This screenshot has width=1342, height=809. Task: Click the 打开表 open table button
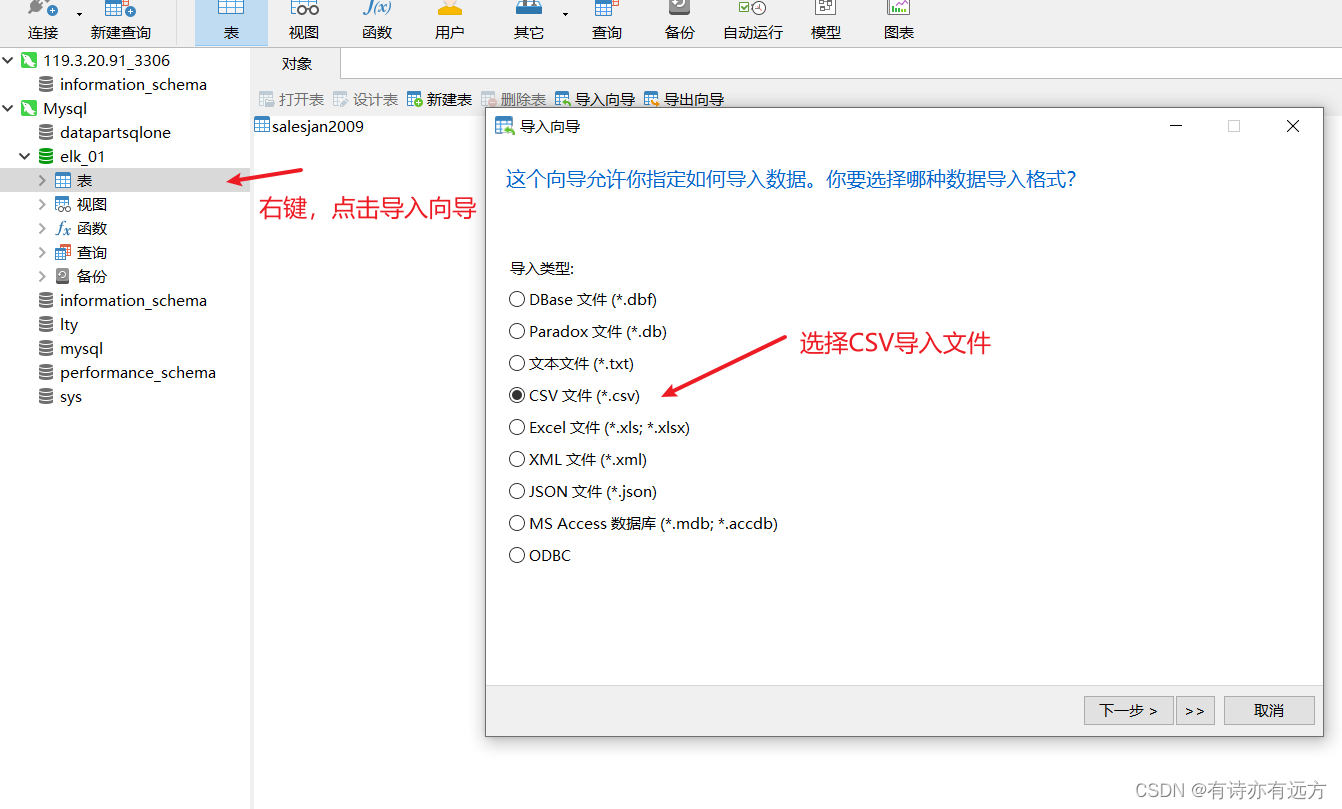291,99
